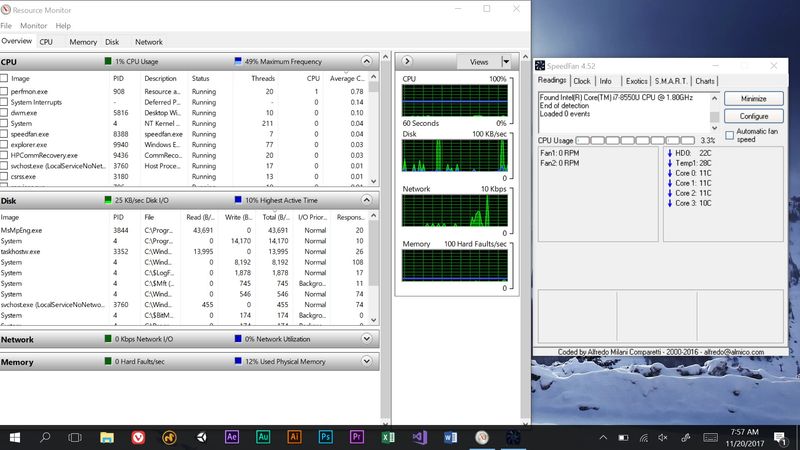Click the pen/link tray icon
This screenshot has width=800, height=450.
686,437
